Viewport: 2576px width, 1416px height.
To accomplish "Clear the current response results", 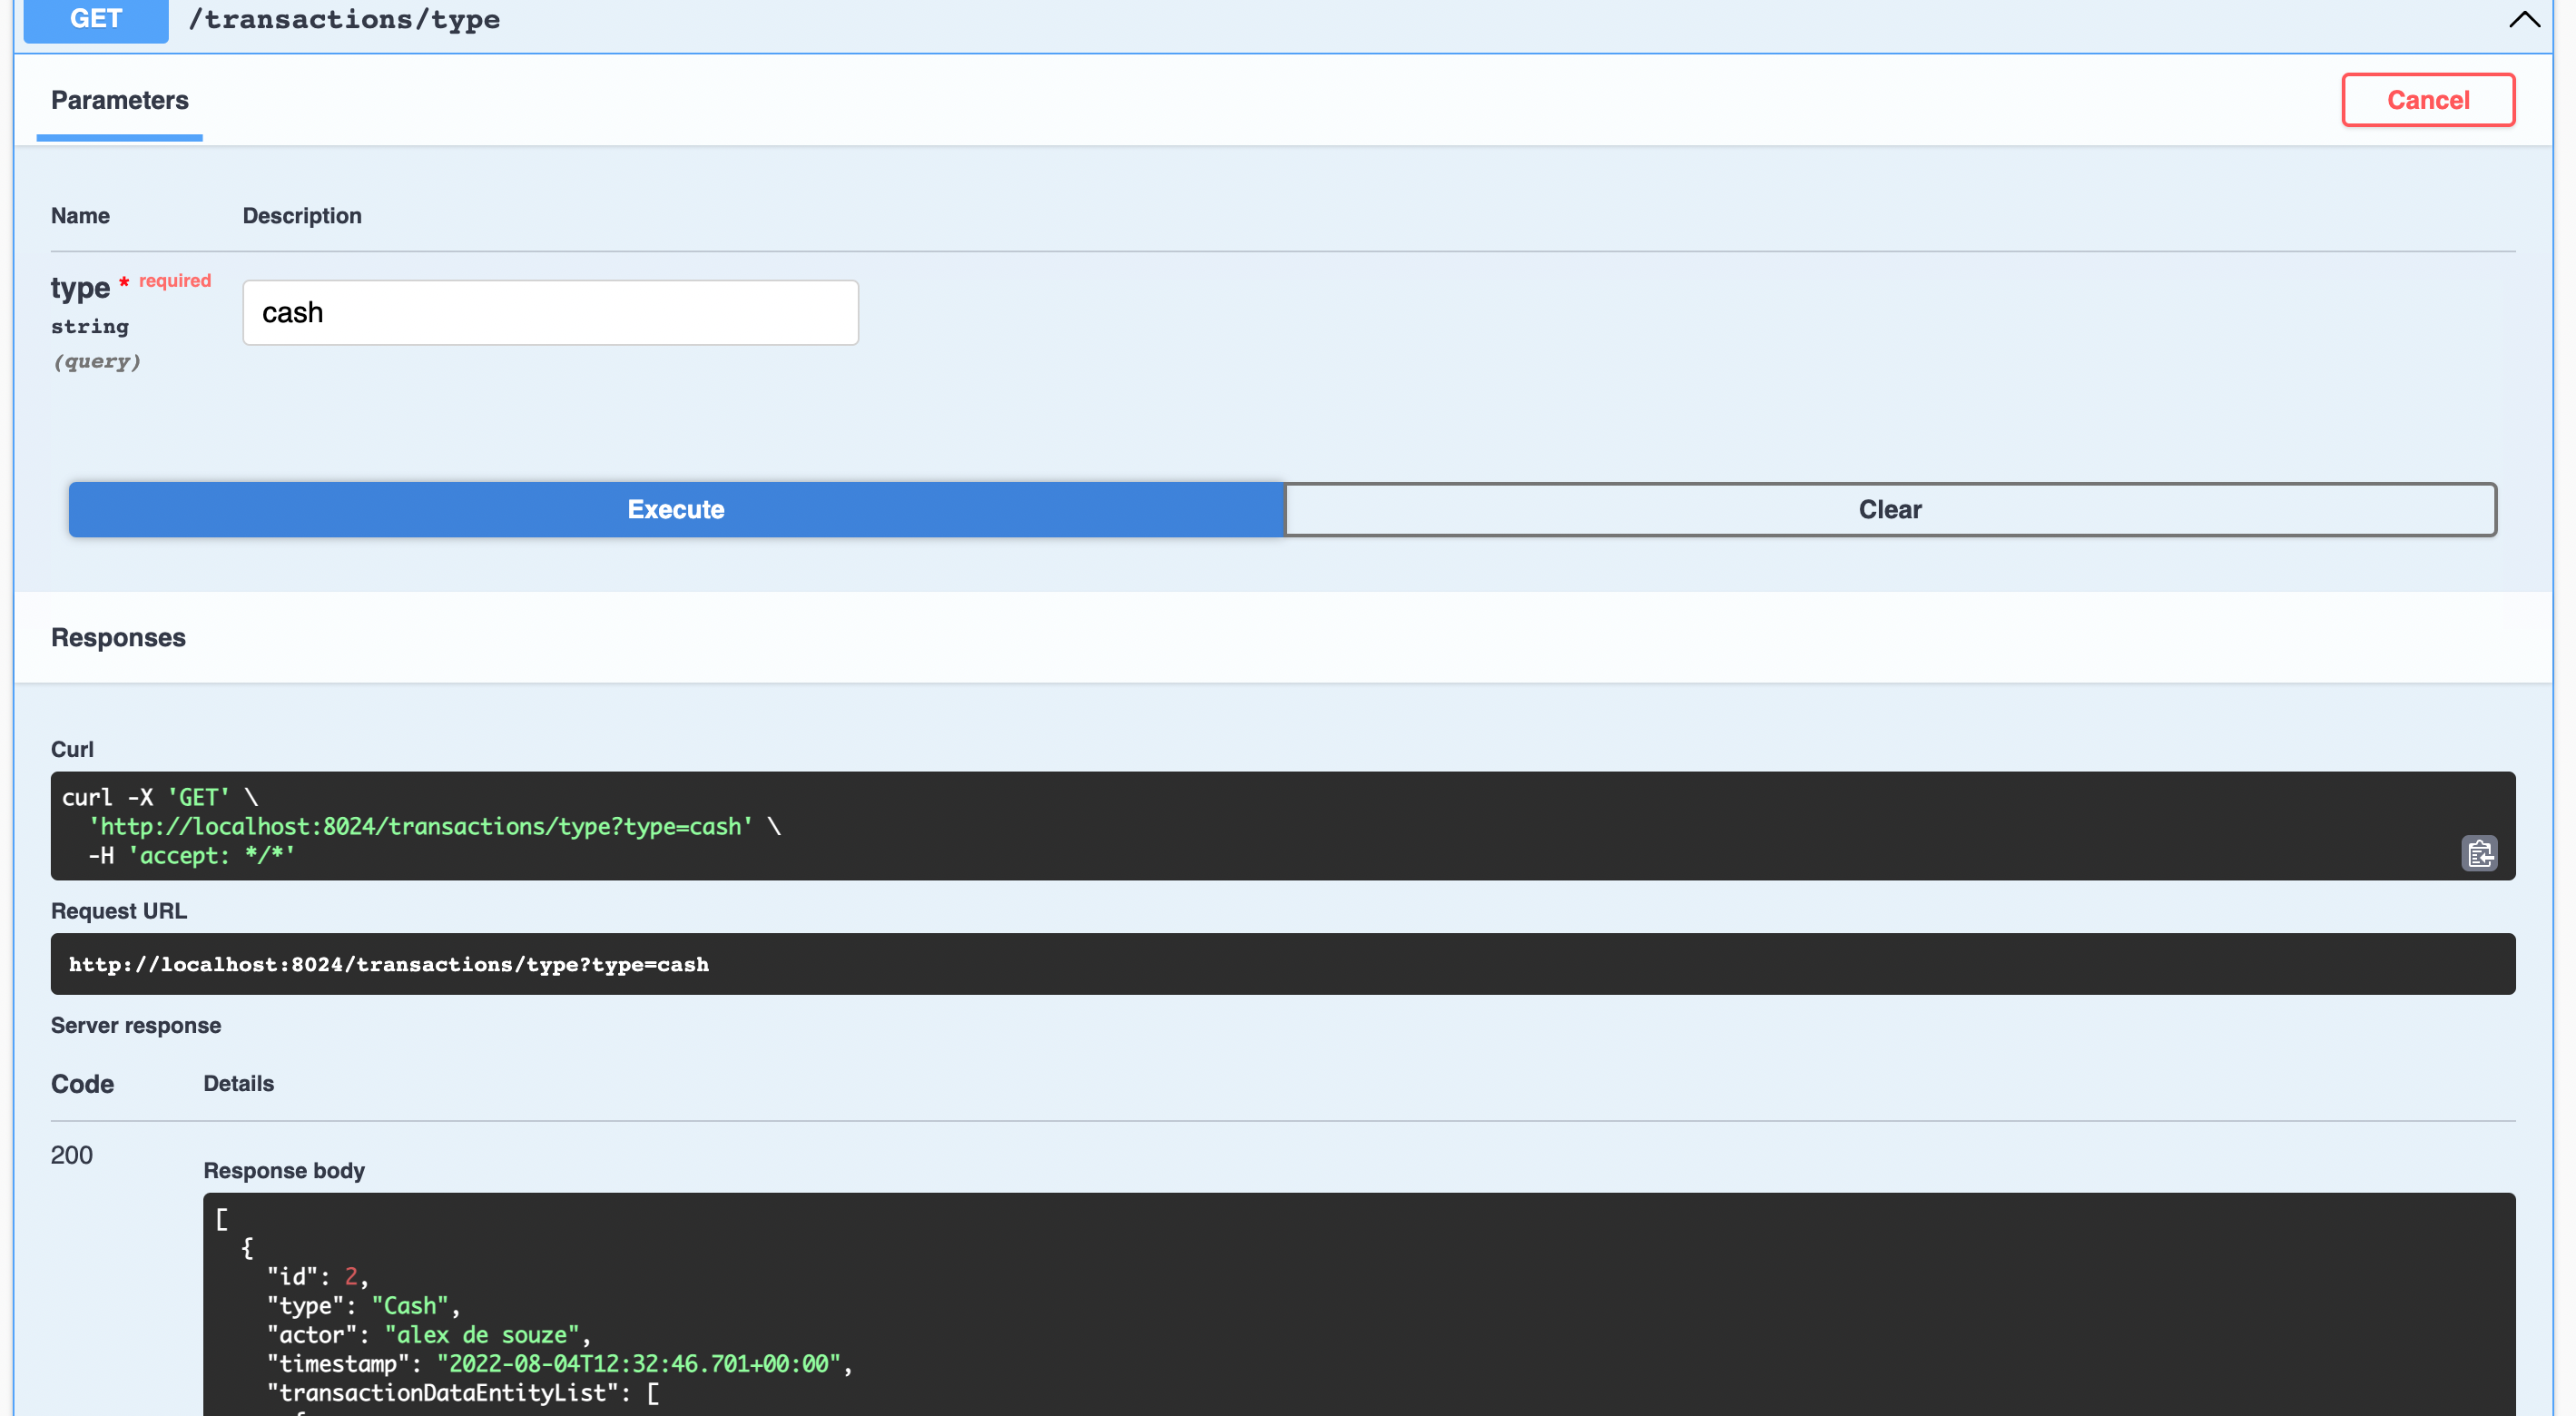I will pyautogui.click(x=1890, y=509).
